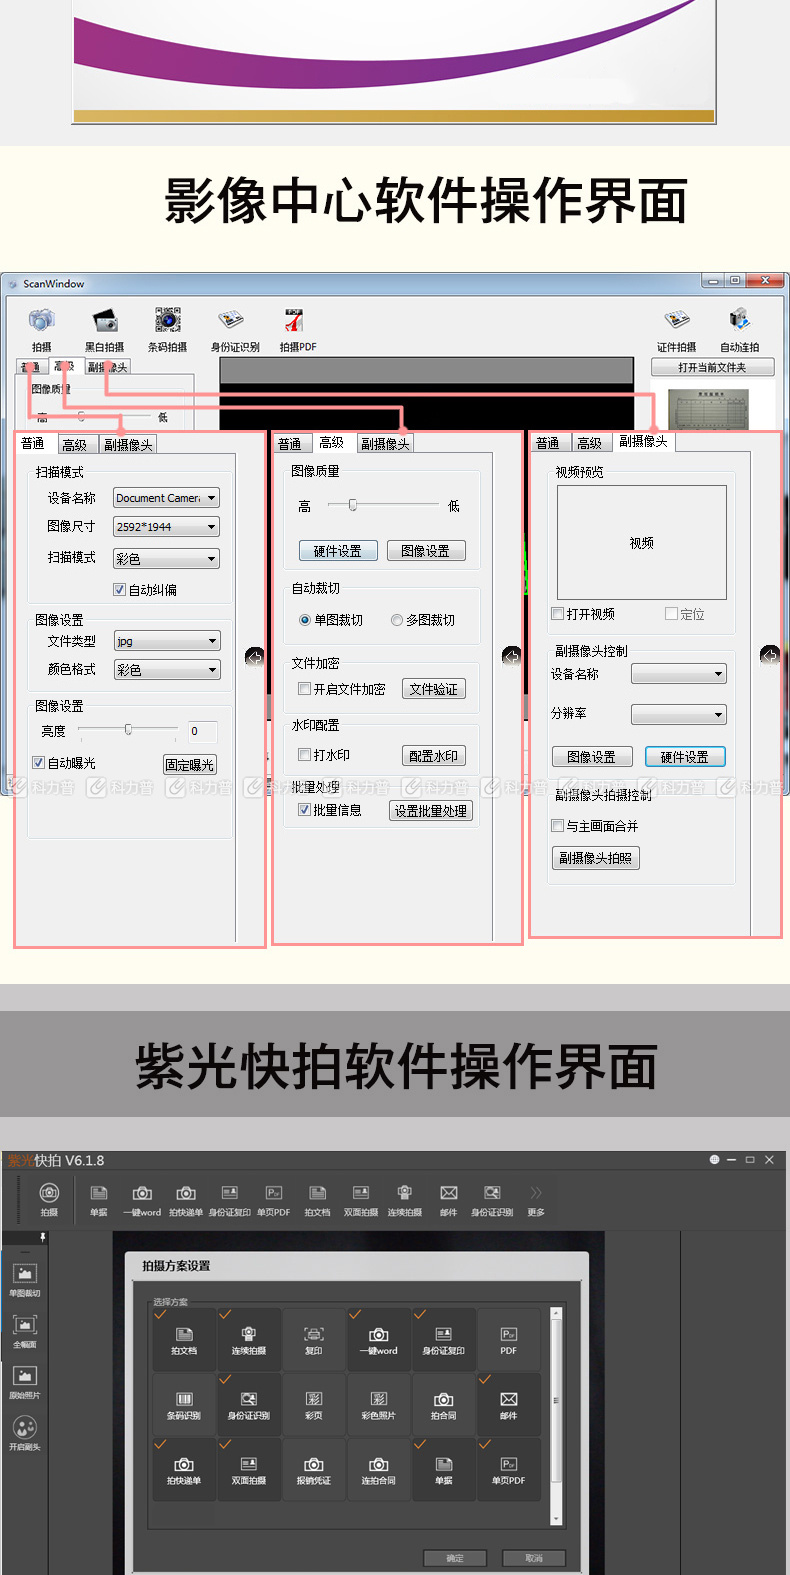Check the 与主画面合并 checkbox
Image resolution: width=790 pixels, height=1575 pixels.
tap(558, 826)
